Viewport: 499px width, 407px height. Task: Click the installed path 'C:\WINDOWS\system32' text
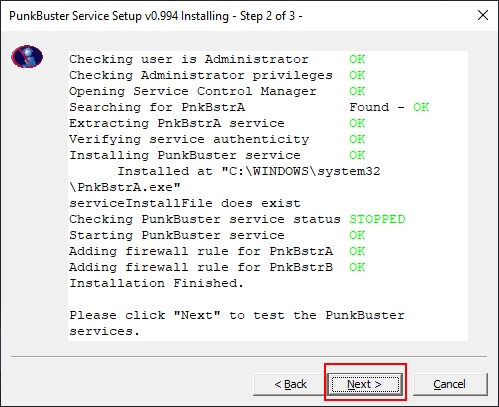[305, 171]
